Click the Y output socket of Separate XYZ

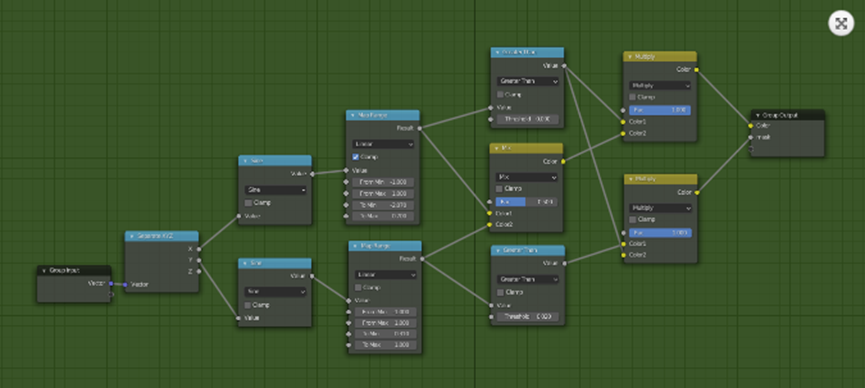pos(199,260)
